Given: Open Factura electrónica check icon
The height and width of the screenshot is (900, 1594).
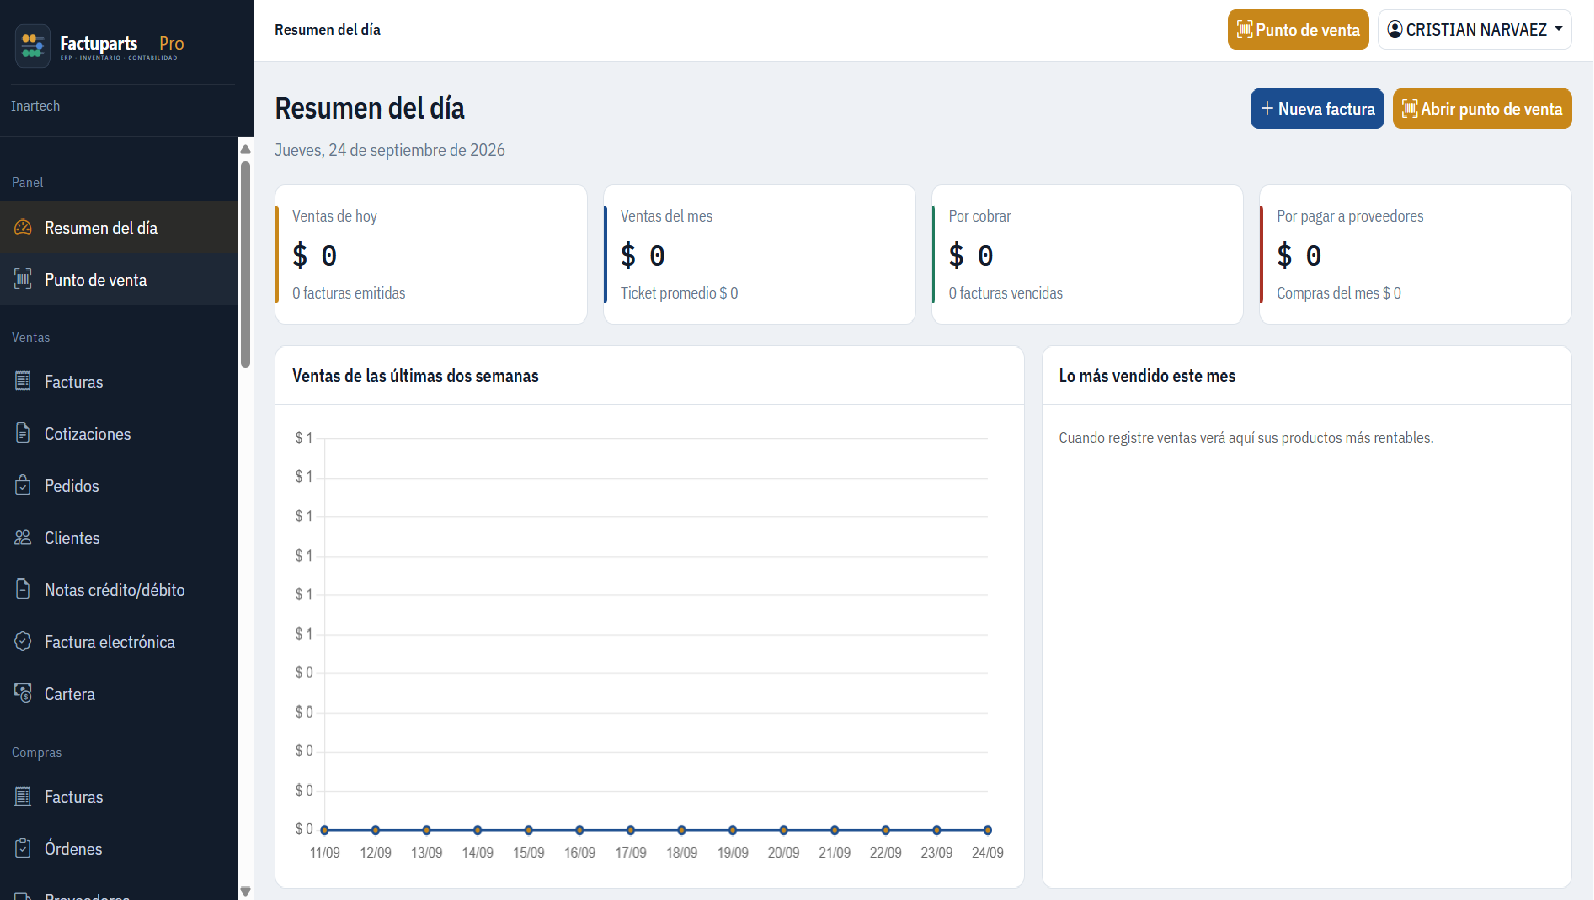Looking at the screenshot, I should click(x=23, y=641).
